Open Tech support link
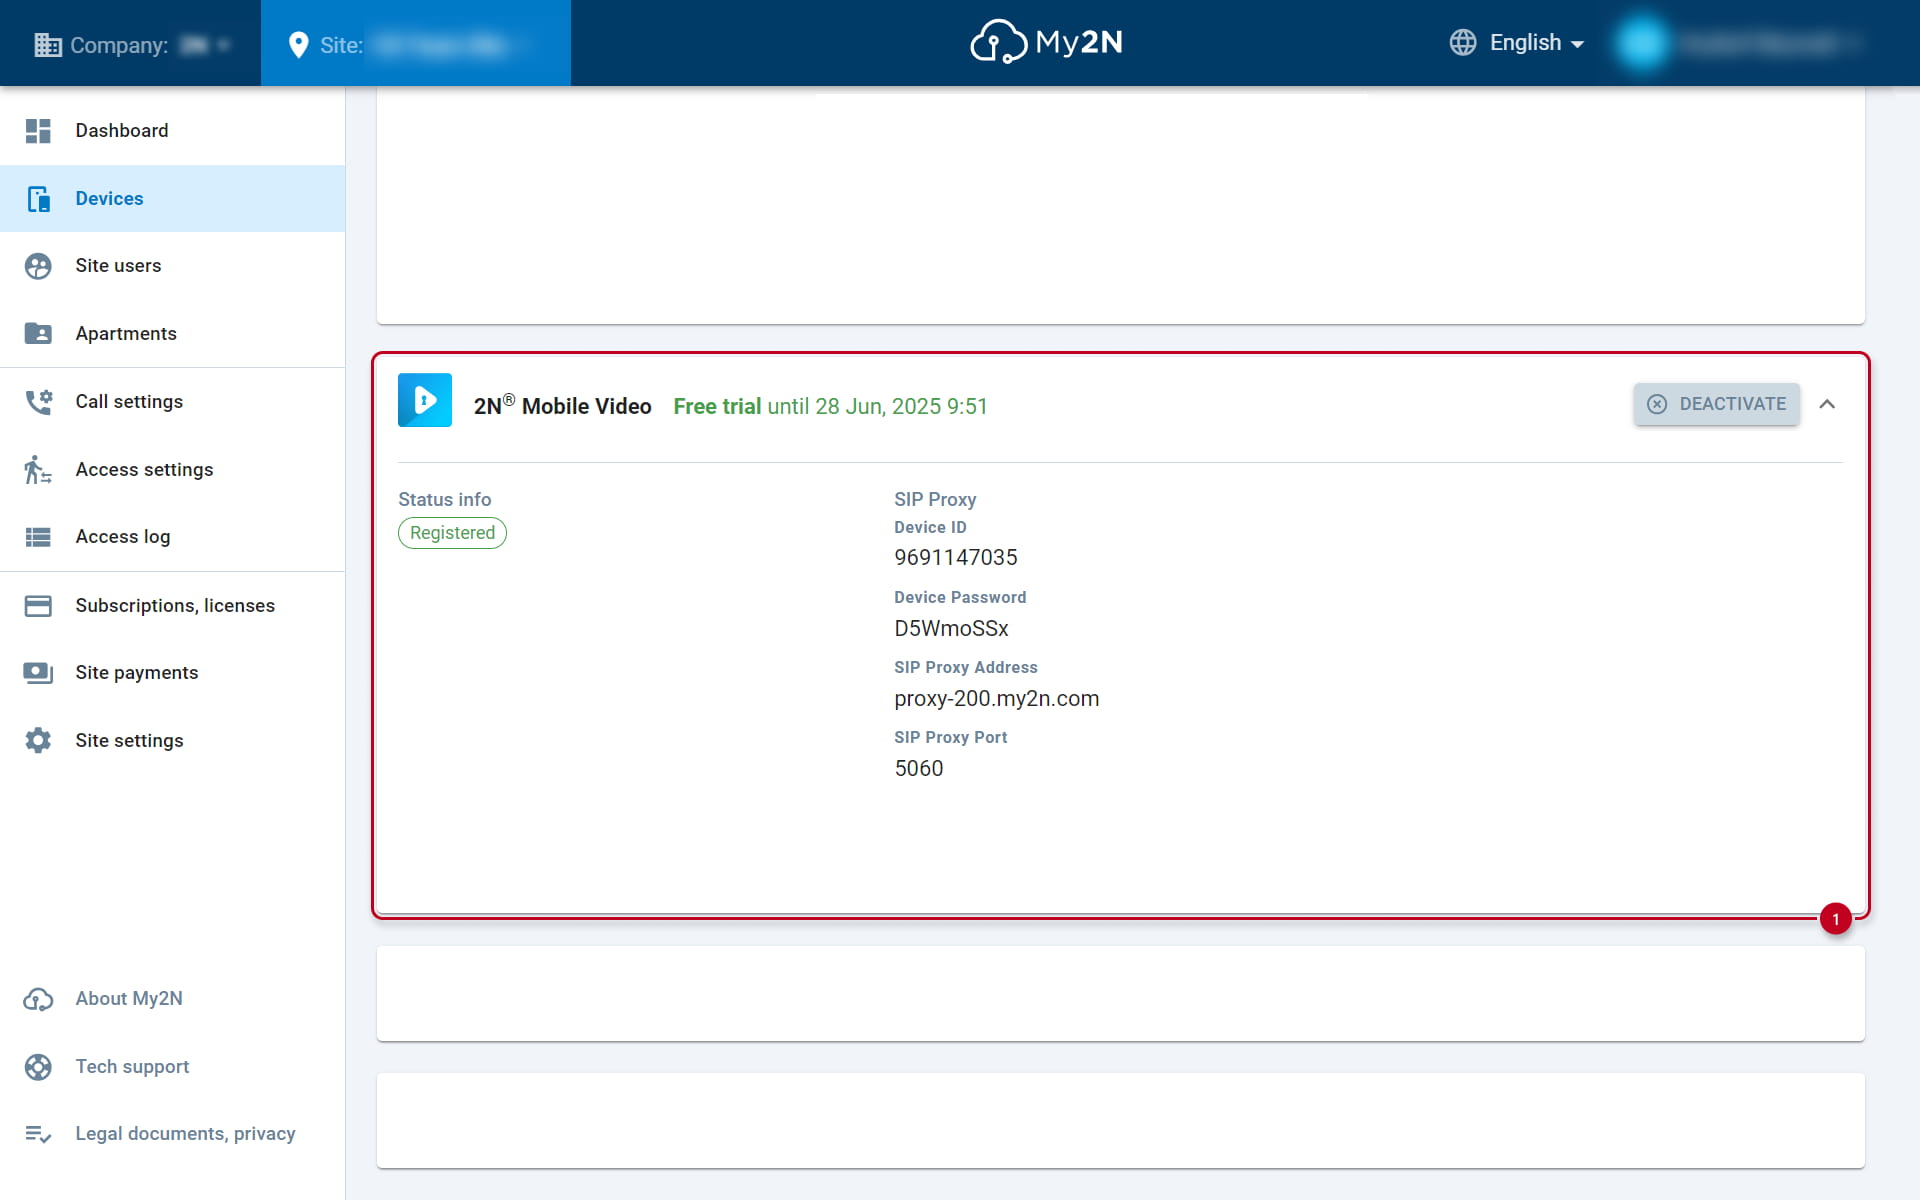This screenshot has height=1200, width=1920. click(x=172, y=1067)
